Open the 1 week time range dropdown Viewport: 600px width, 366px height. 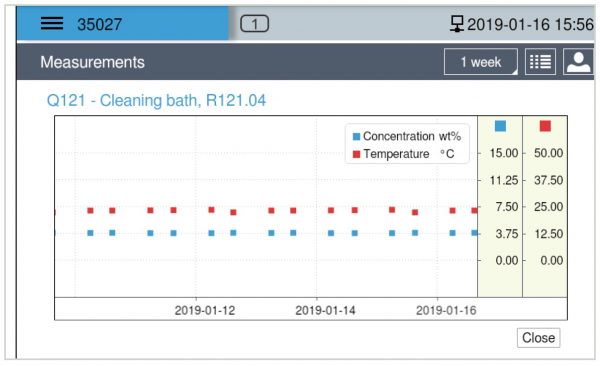(x=481, y=62)
